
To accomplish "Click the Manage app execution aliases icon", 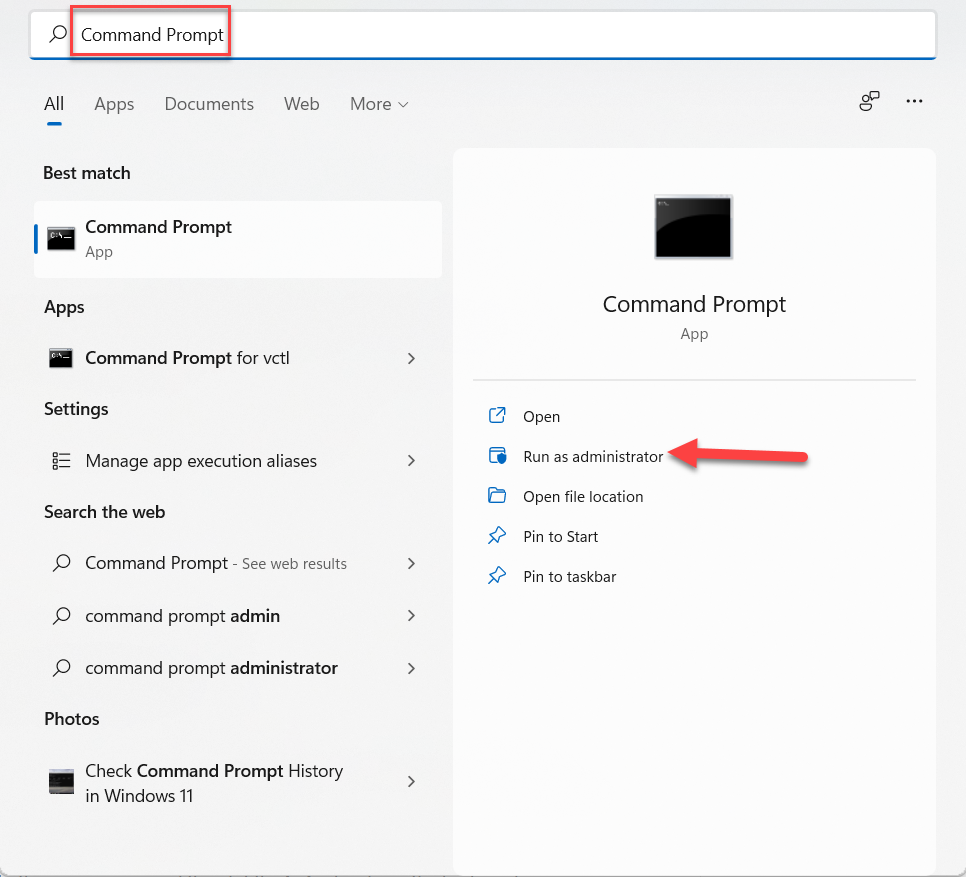I will pyautogui.click(x=61, y=461).
